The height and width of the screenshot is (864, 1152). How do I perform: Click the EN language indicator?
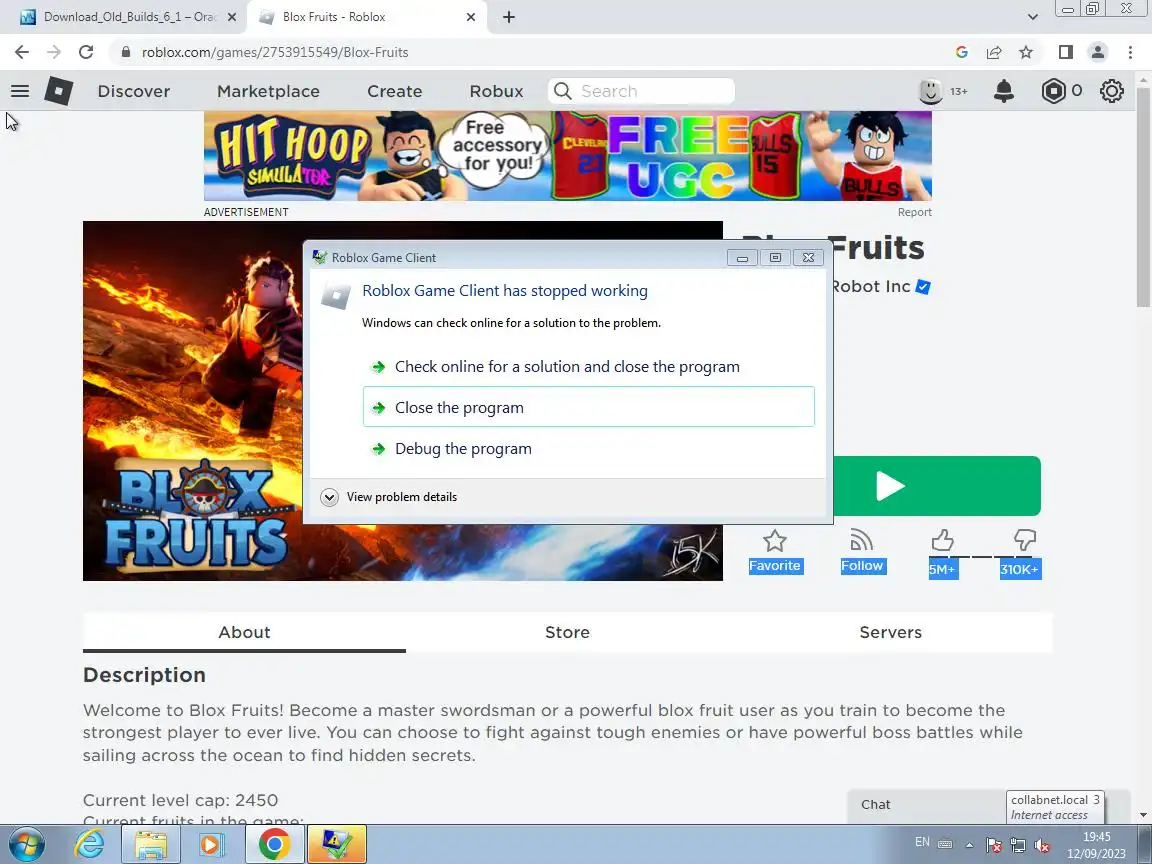click(x=922, y=842)
